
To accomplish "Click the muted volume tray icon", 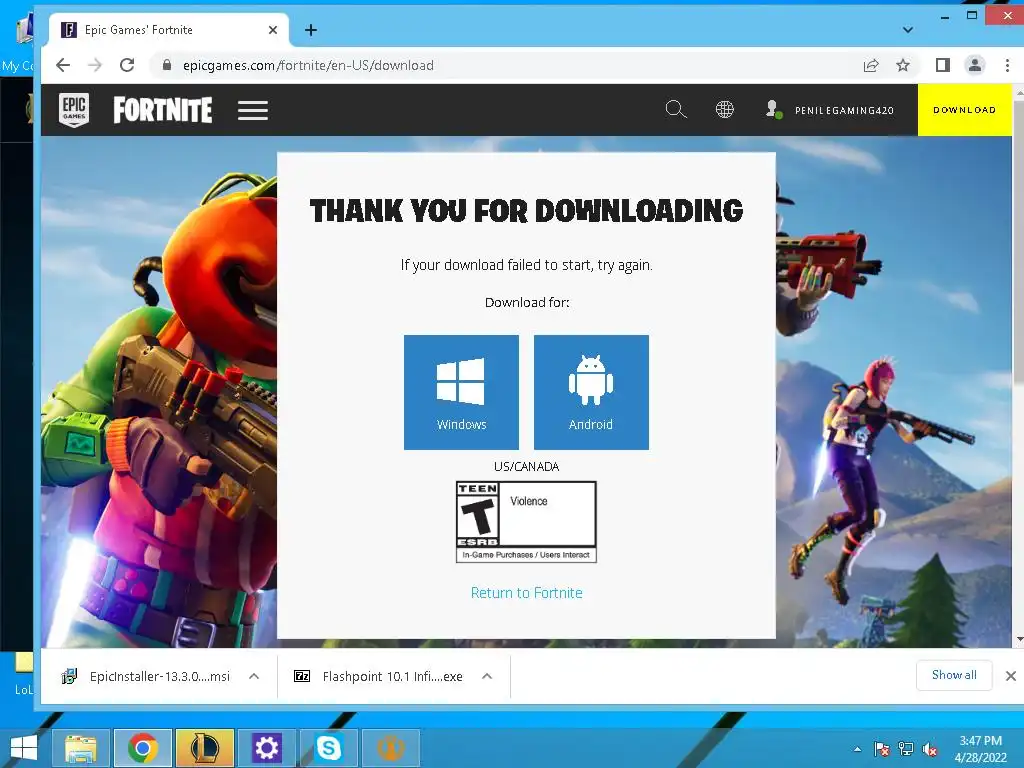I will [x=930, y=749].
